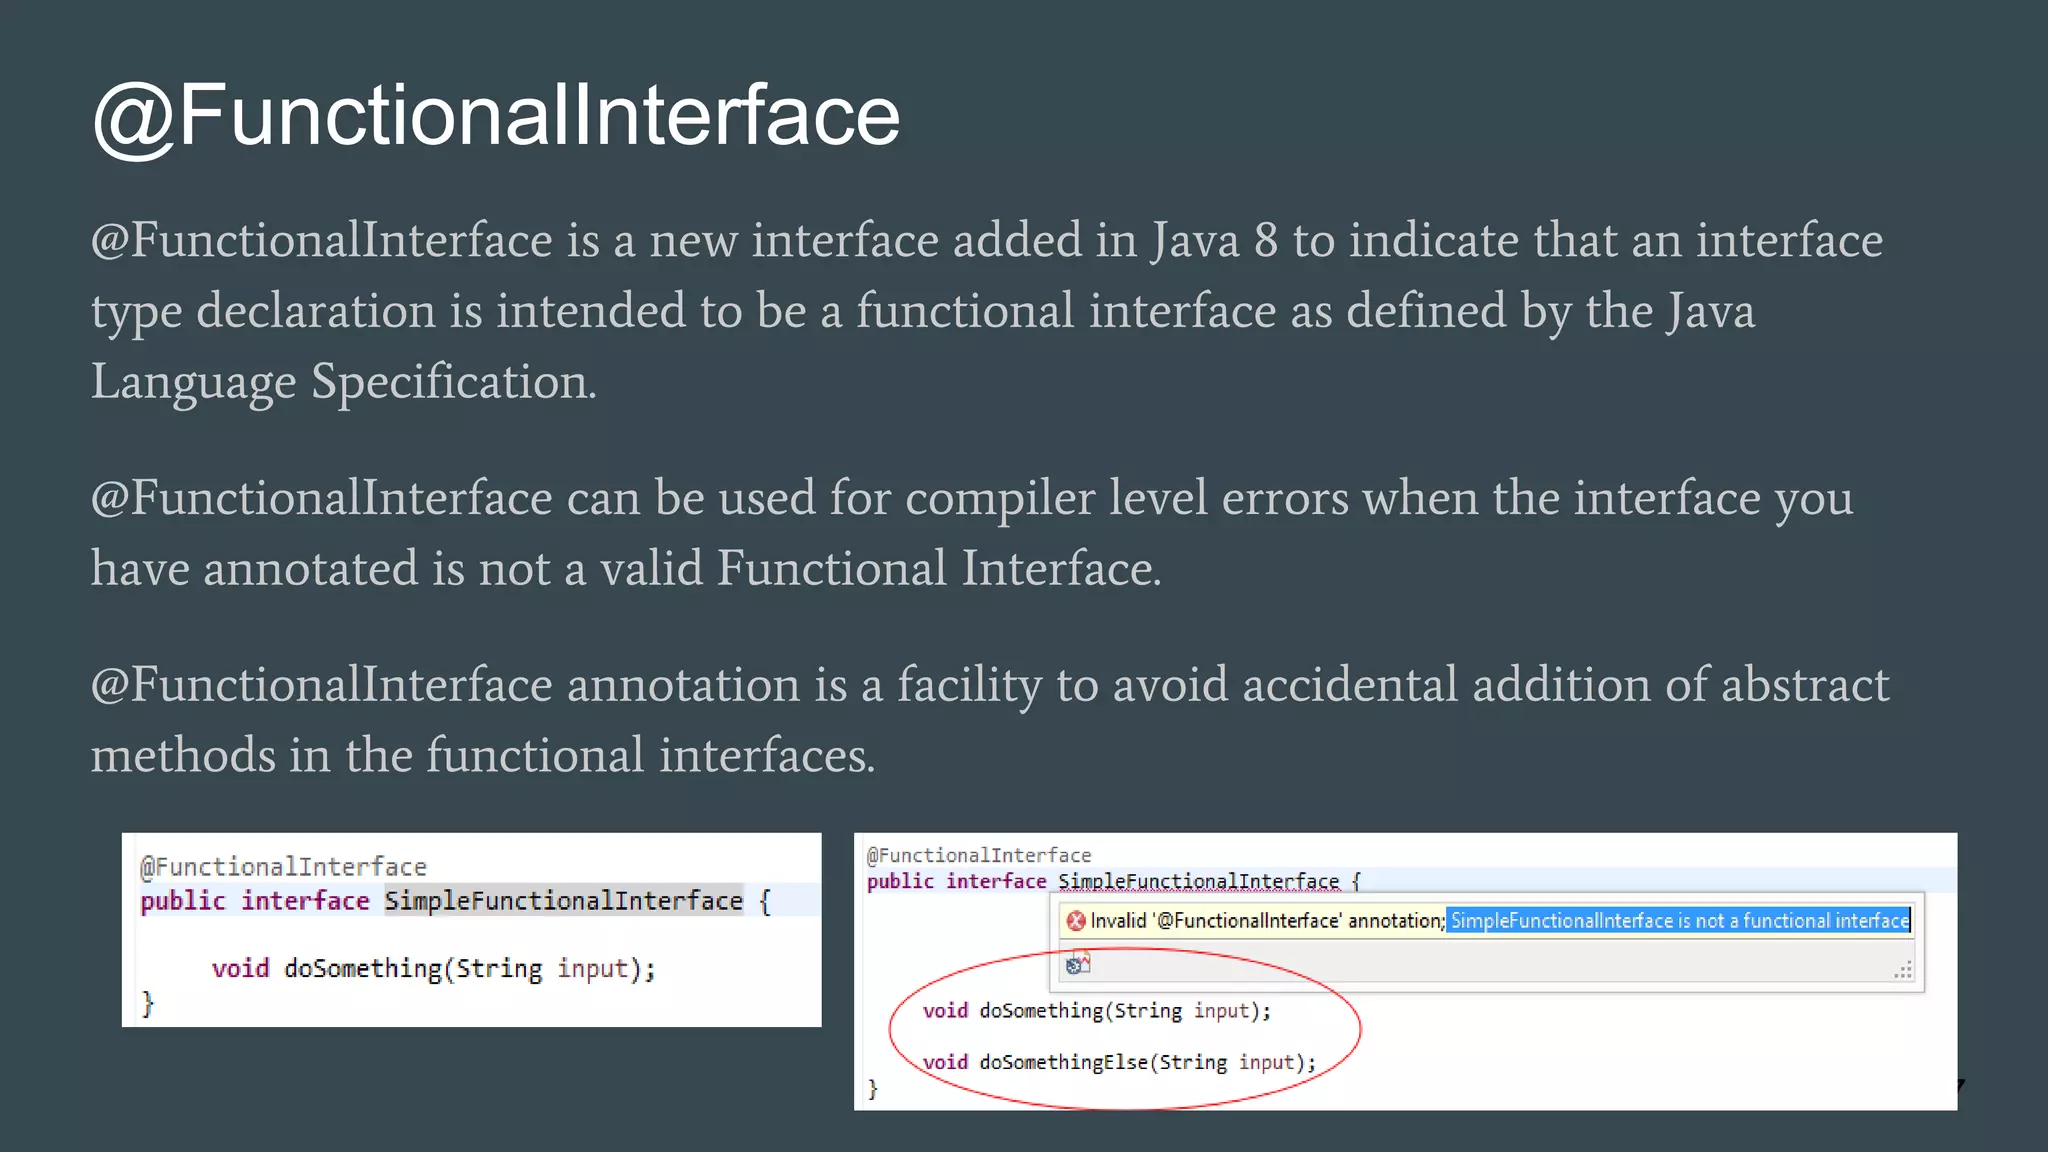Image resolution: width=2048 pixels, height=1152 pixels.
Task: Click the red error icon in tooltip
Action: [x=1076, y=921]
